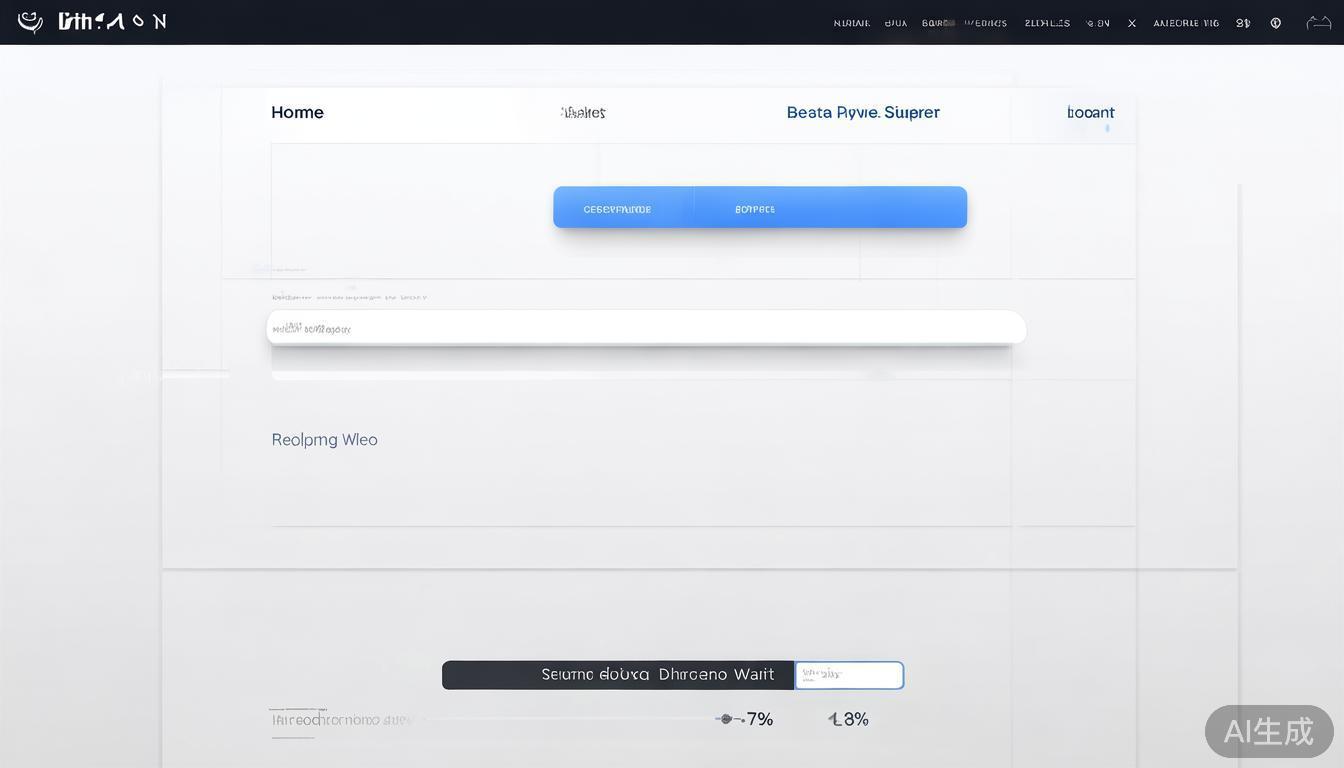
Task: Click the app name text beside the logo
Action: [x=112, y=22]
